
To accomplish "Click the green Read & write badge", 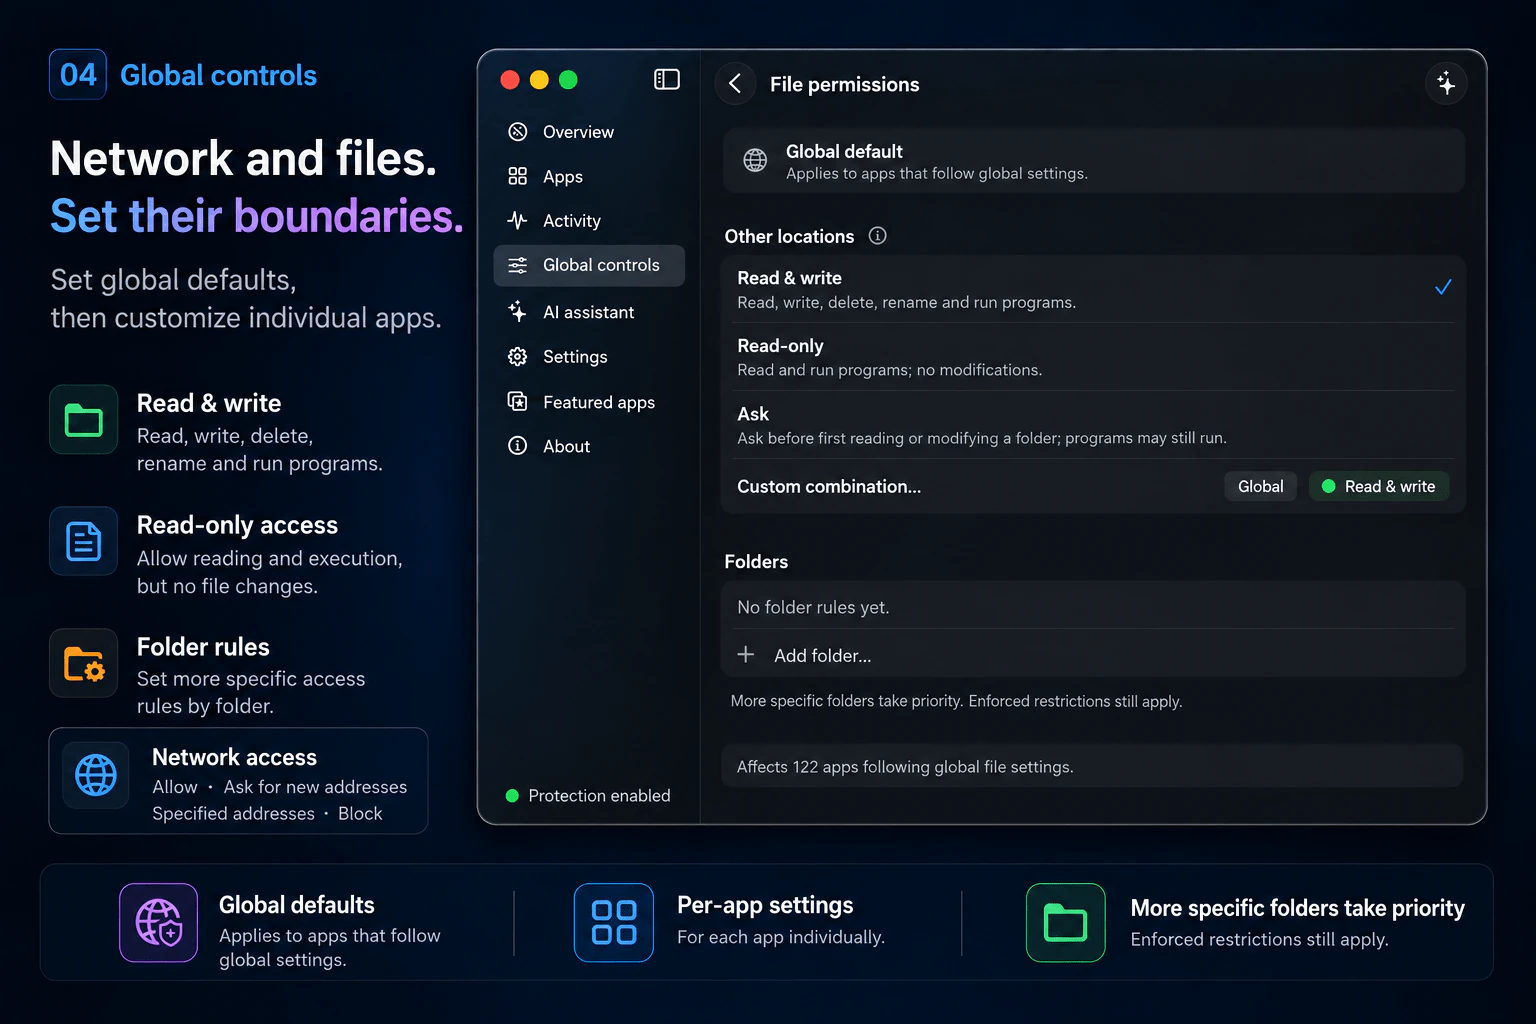I will coord(1379,486).
